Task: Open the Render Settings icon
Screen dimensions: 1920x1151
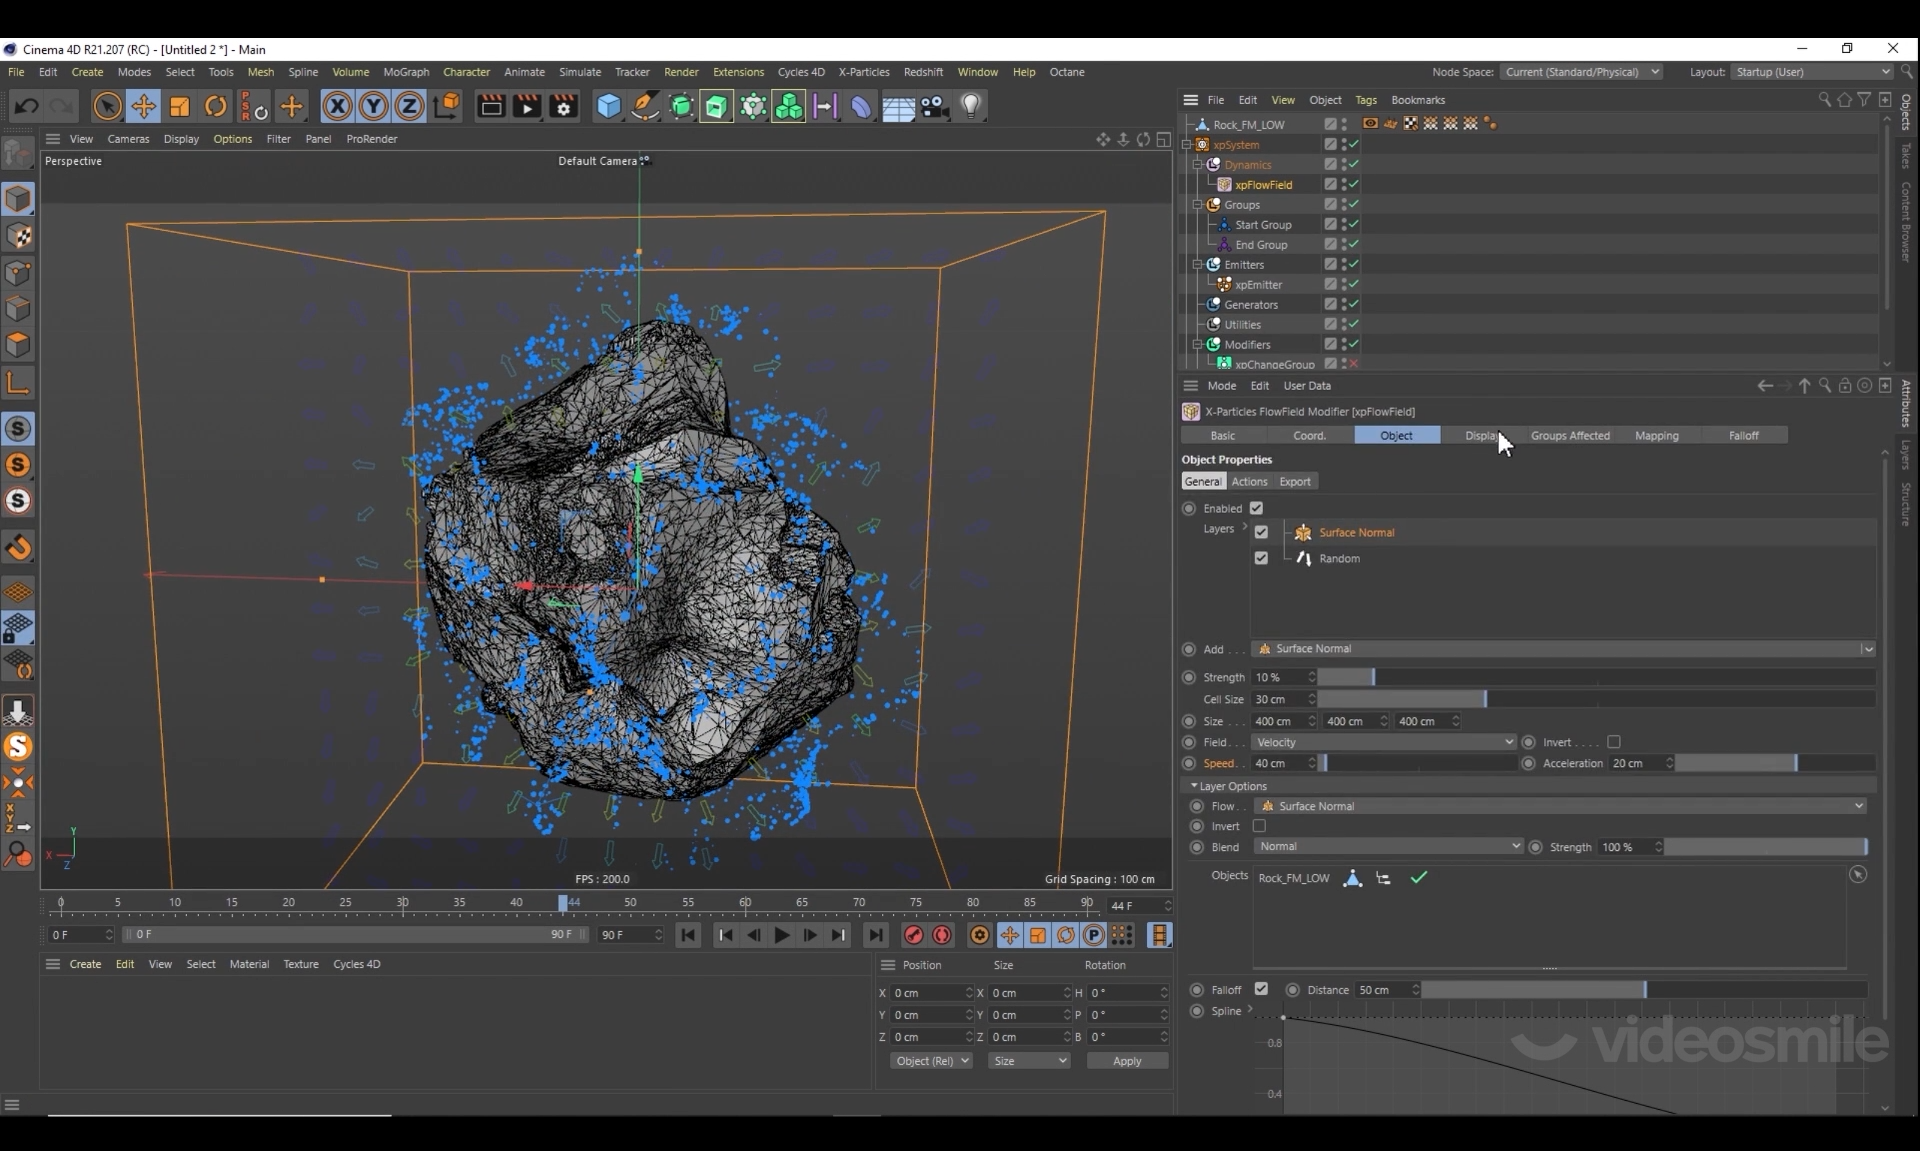Action: (564, 106)
